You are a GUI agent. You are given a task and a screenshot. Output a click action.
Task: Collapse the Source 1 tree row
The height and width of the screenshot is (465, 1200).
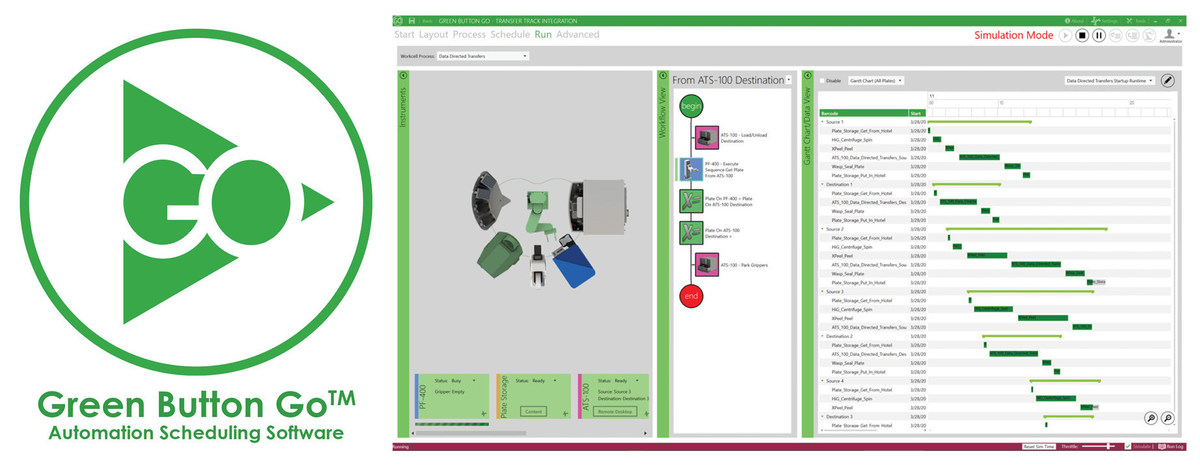822,122
